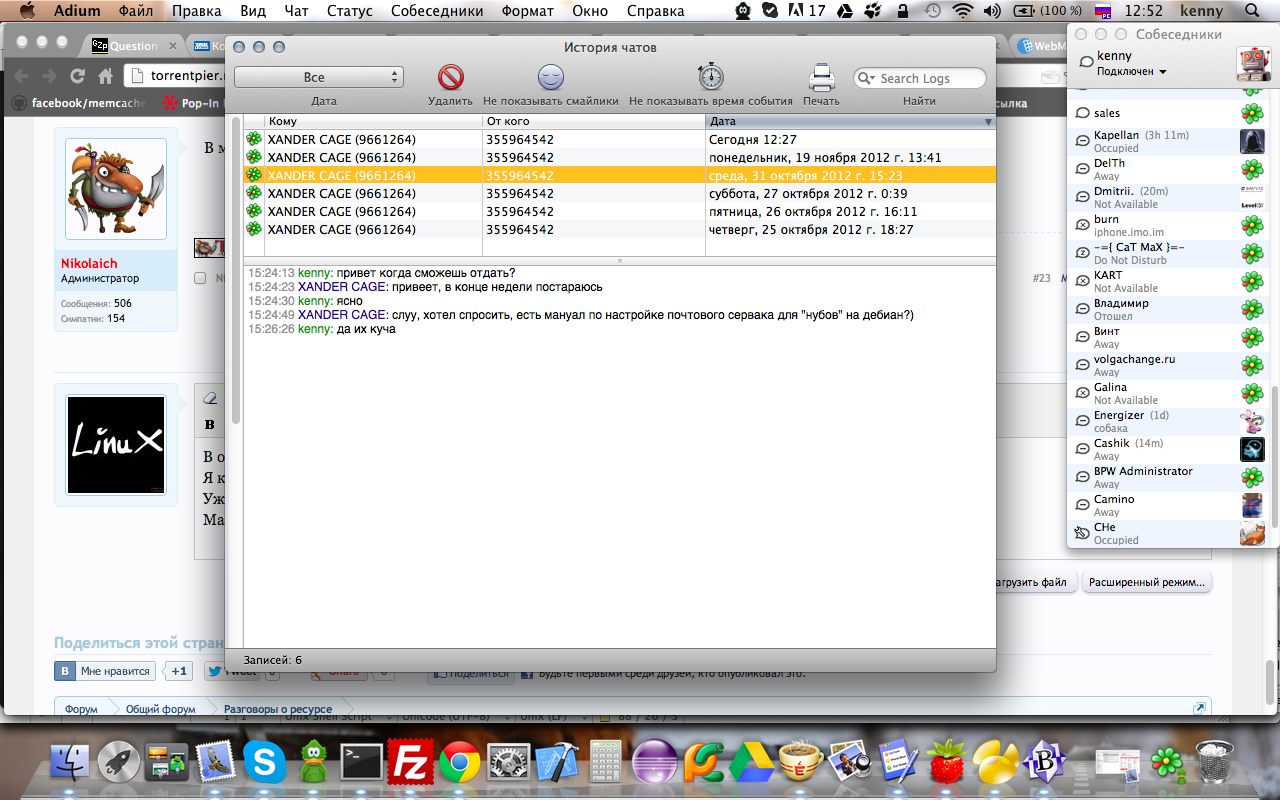The width and height of the screenshot is (1280, 800).
Task: Click the Adium green duck dock icon
Action: pyautogui.click(x=313, y=764)
